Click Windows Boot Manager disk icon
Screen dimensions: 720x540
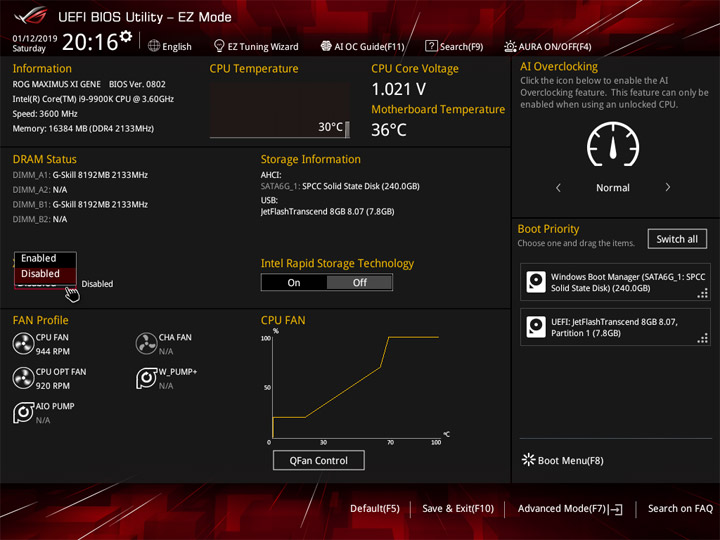click(x=536, y=282)
